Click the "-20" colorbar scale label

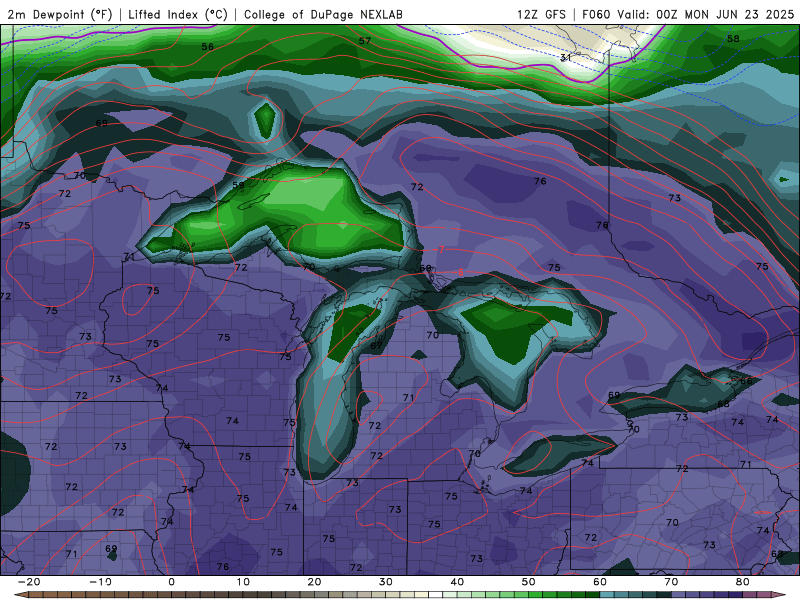click(x=29, y=582)
